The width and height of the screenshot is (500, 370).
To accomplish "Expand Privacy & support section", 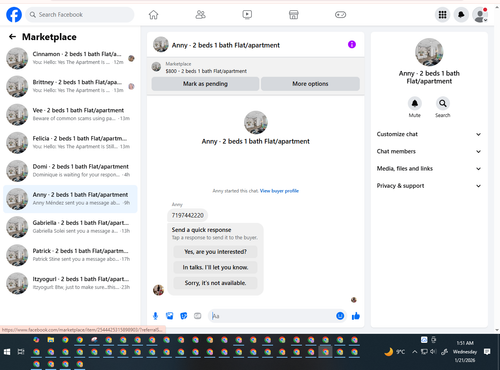I will [429, 186].
